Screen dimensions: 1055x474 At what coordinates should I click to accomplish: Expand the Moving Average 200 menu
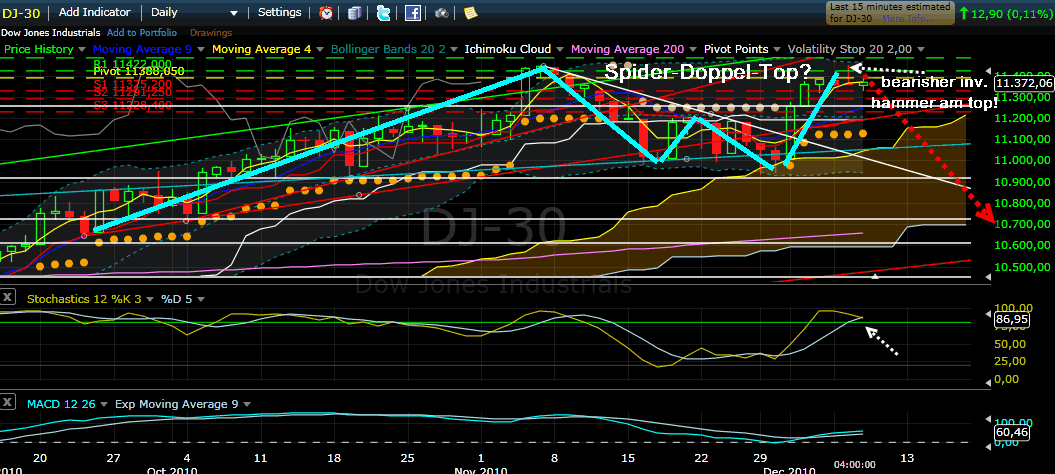(x=691, y=49)
